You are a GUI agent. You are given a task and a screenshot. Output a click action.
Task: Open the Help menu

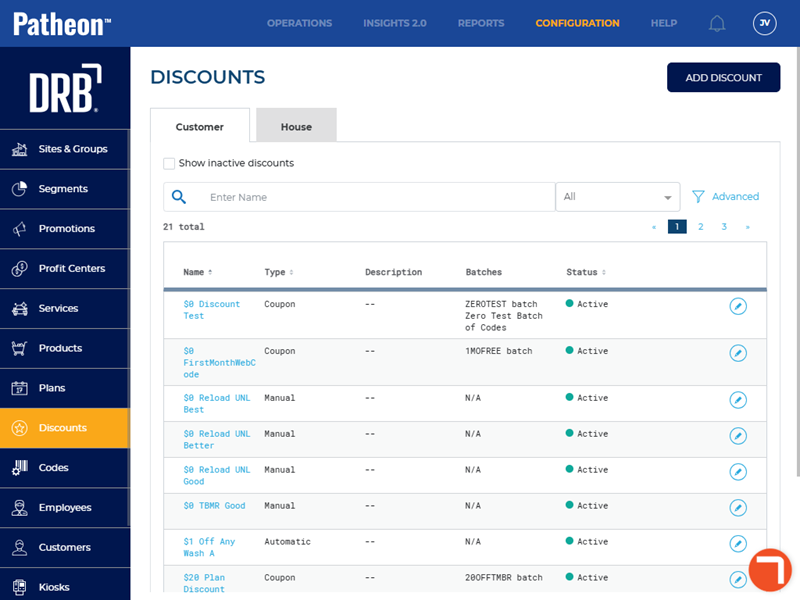[x=664, y=23]
